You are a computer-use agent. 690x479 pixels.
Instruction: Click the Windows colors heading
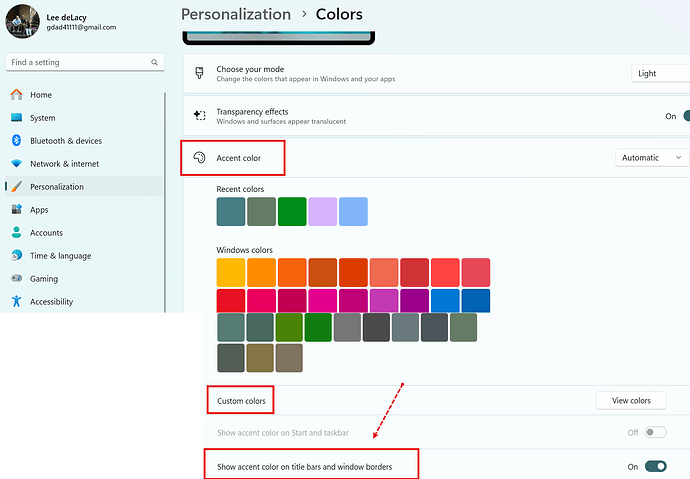[x=245, y=250]
